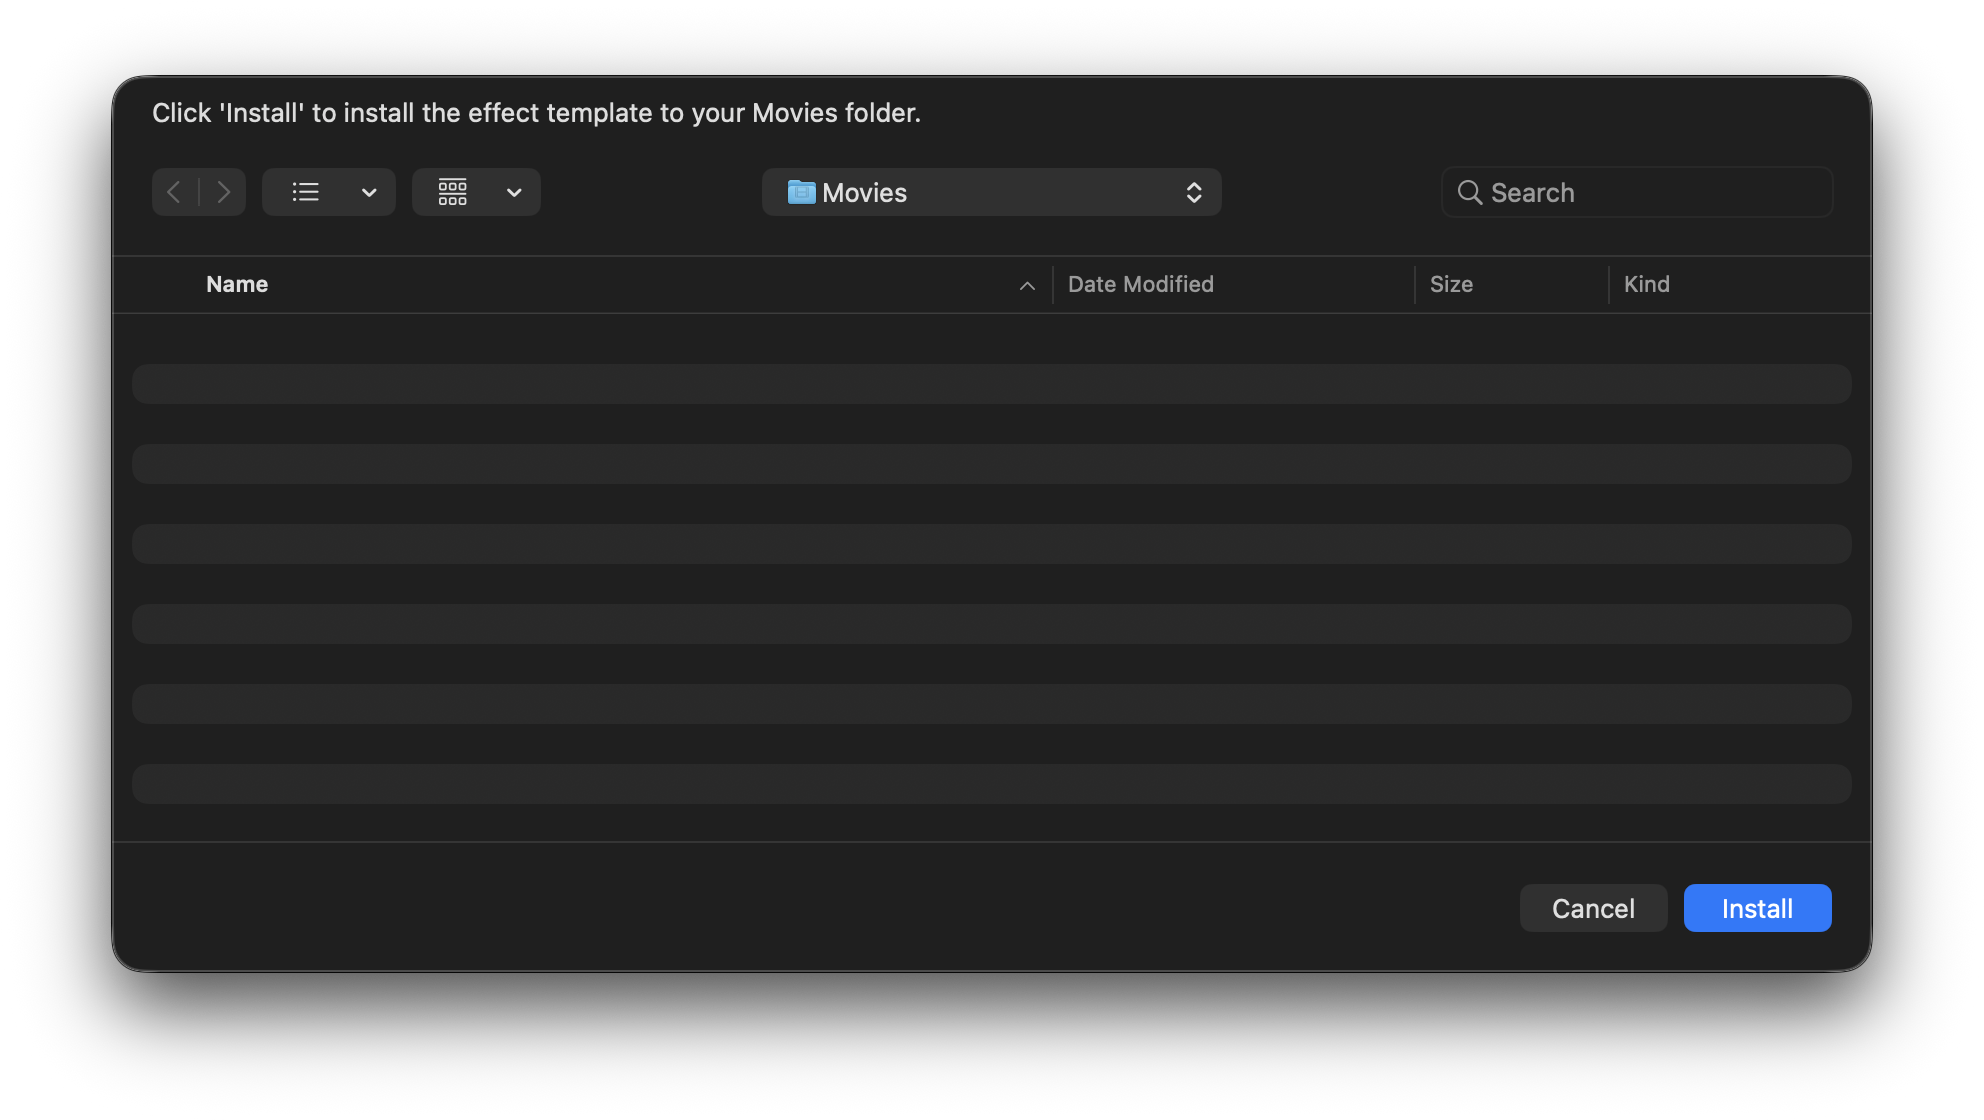Click the up-down arrows on Movies popup
This screenshot has height=1120, width=1984.
[x=1194, y=193]
